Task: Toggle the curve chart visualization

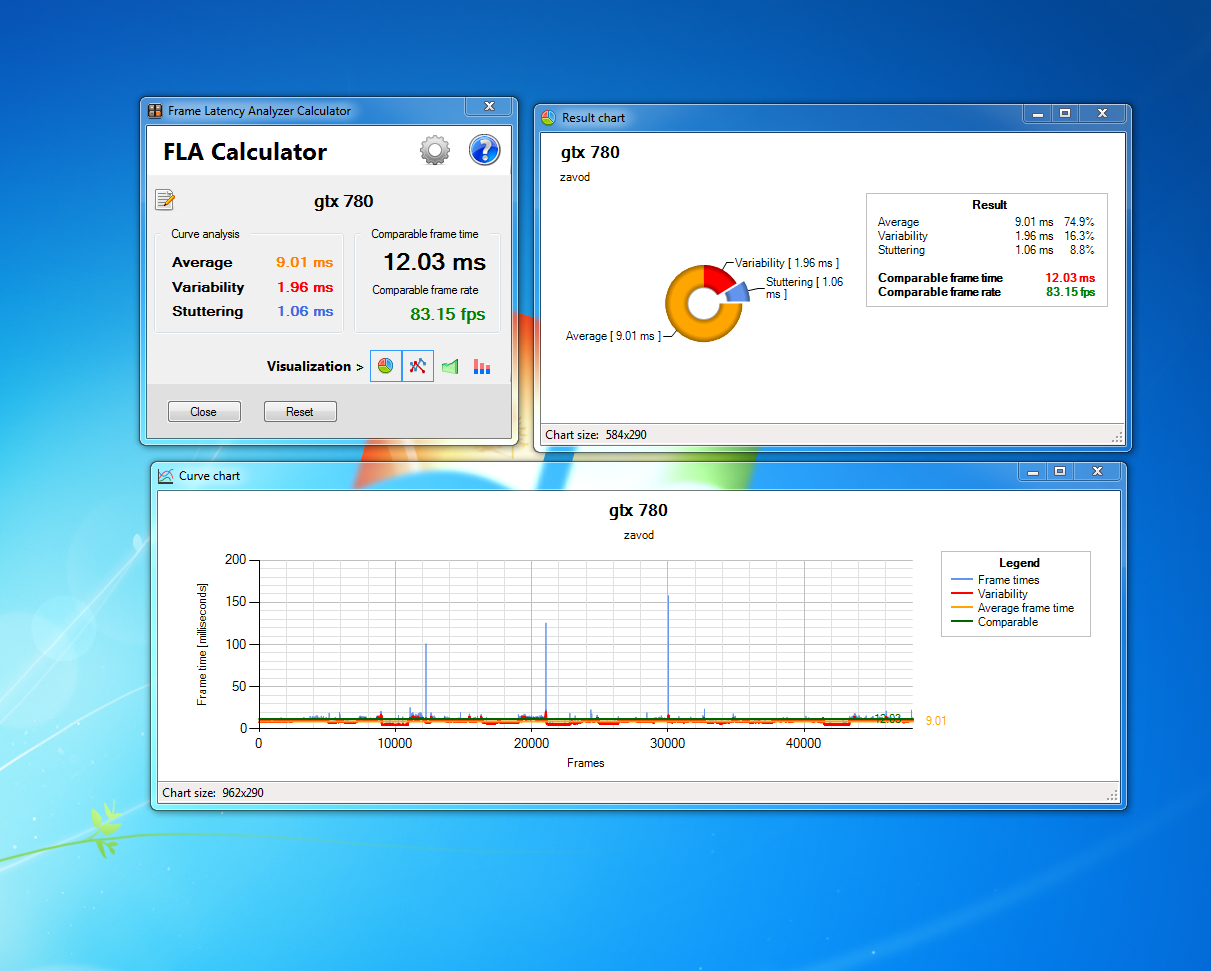Action: tap(418, 366)
